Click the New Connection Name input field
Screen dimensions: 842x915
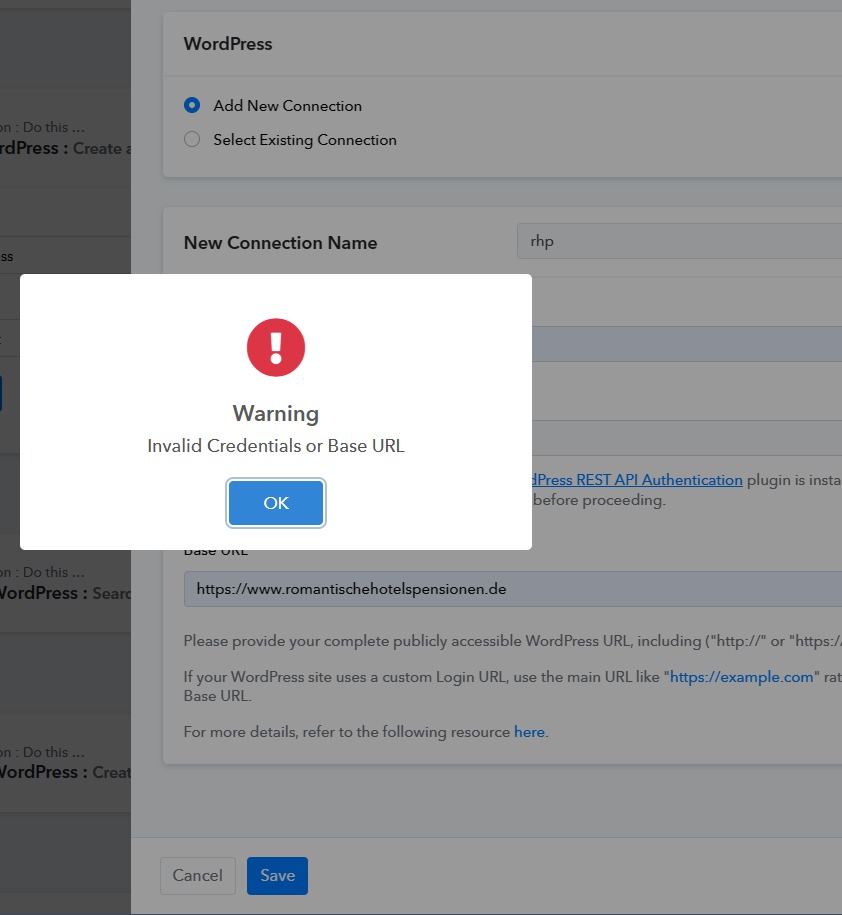click(x=679, y=241)
